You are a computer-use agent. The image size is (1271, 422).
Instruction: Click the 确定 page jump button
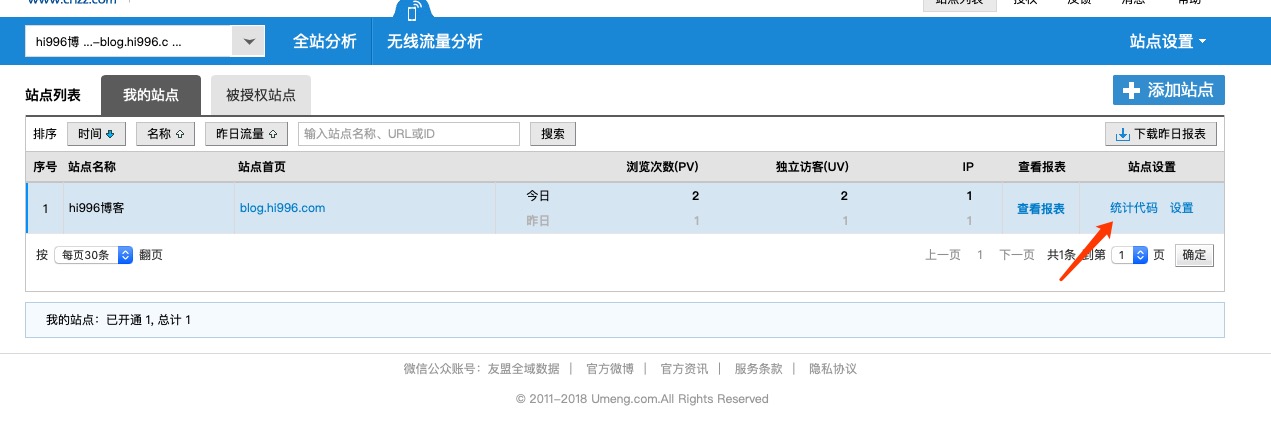click(x=1194, y=255)
